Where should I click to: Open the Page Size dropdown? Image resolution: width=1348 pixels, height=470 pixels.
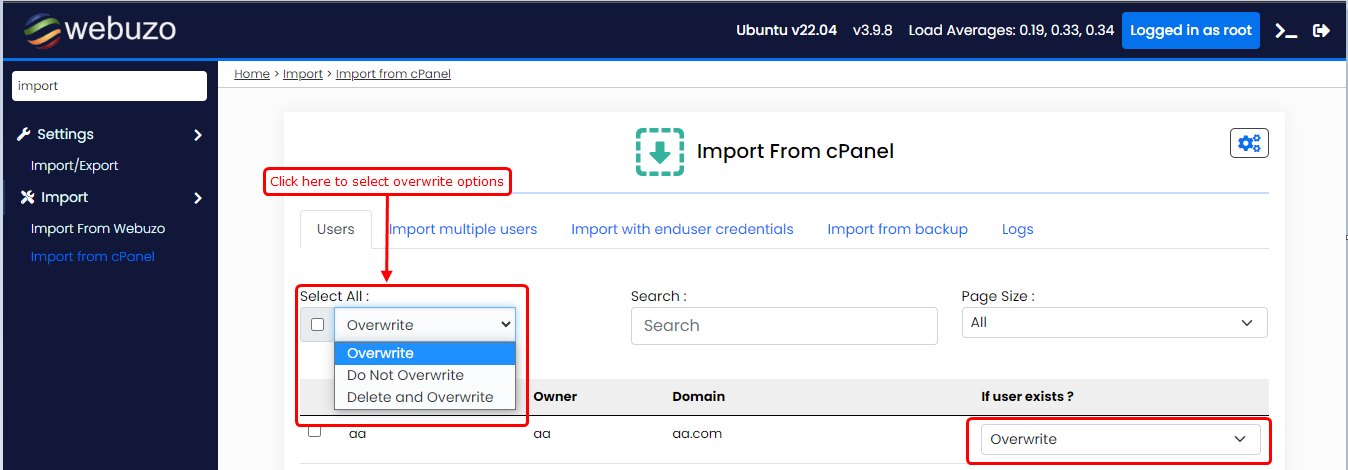1114,323
